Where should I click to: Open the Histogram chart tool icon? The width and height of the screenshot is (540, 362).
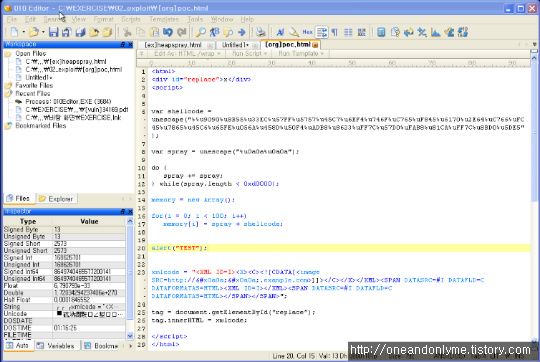[436, 32]
